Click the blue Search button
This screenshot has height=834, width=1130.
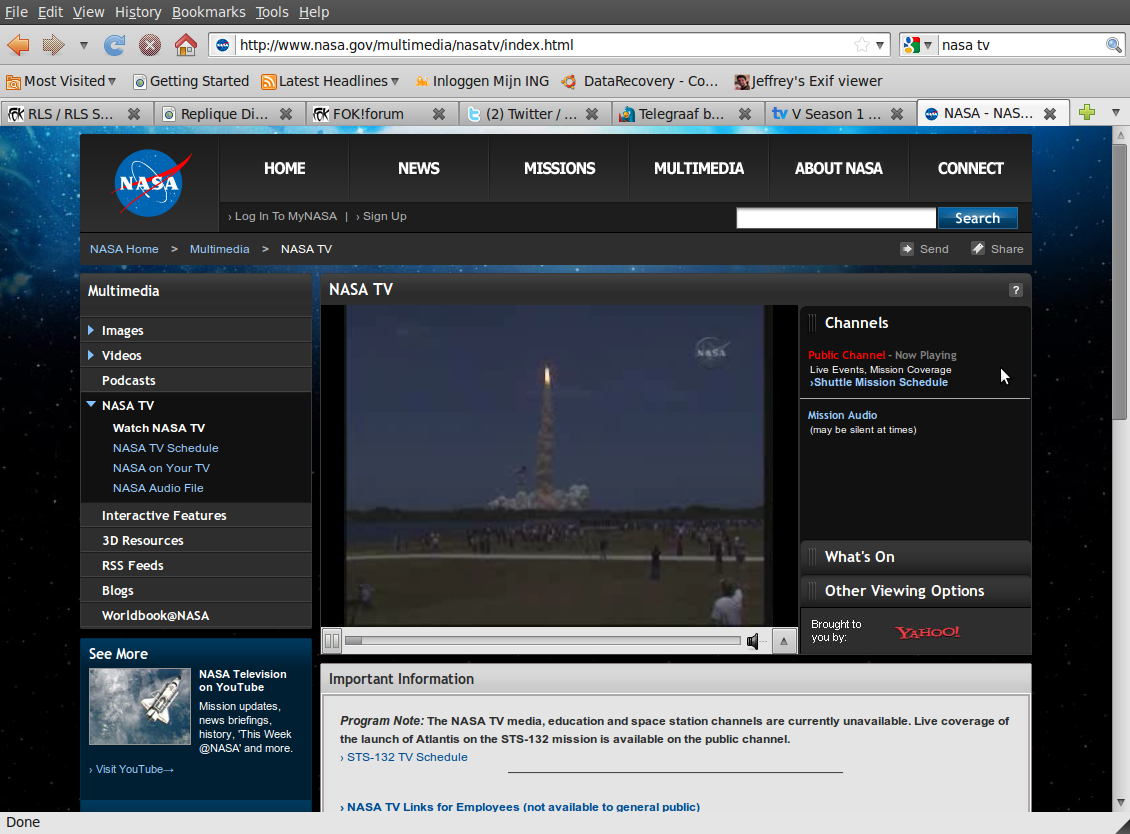coord(977,218)
